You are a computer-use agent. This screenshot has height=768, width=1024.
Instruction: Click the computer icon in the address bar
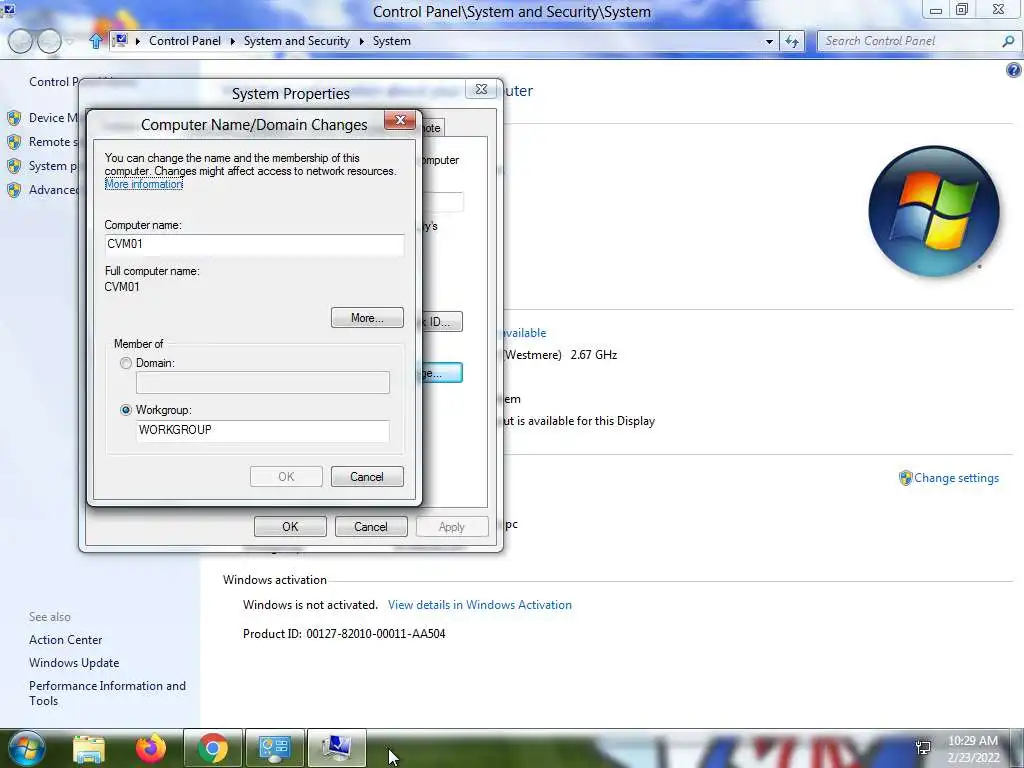point(120,40)
